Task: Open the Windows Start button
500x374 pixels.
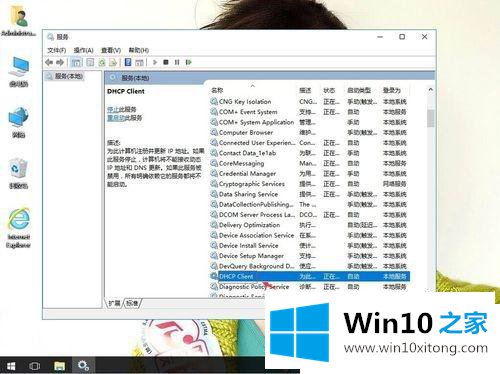Action: pos(11,366)
